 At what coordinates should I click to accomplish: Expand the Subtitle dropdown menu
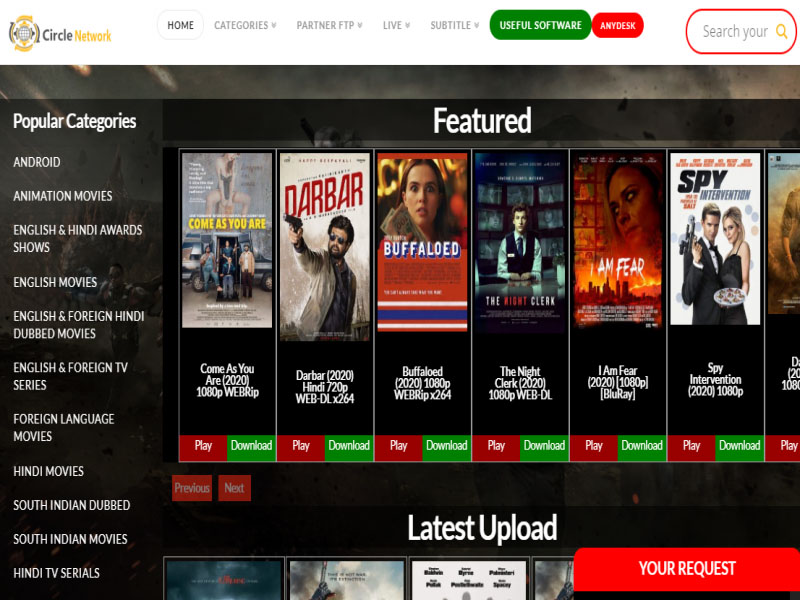(x=454, y=25)
